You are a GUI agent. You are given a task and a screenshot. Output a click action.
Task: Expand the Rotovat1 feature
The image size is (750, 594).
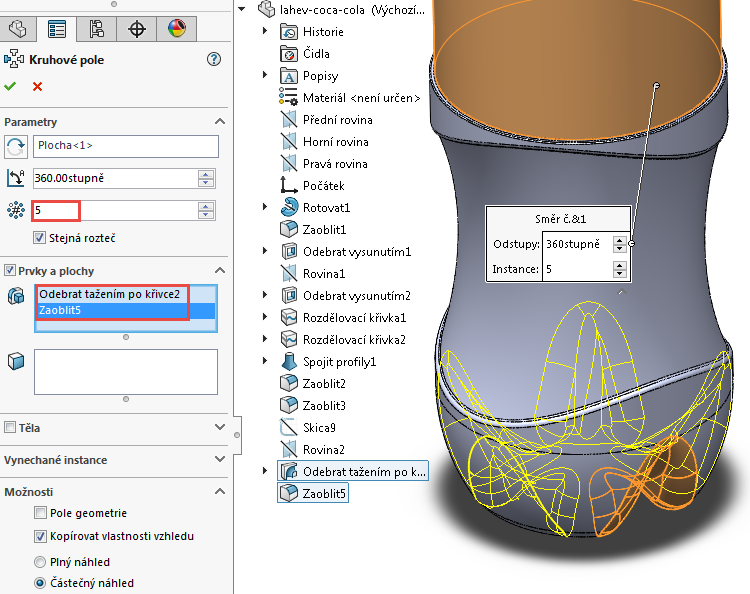(x=265, y=207)
